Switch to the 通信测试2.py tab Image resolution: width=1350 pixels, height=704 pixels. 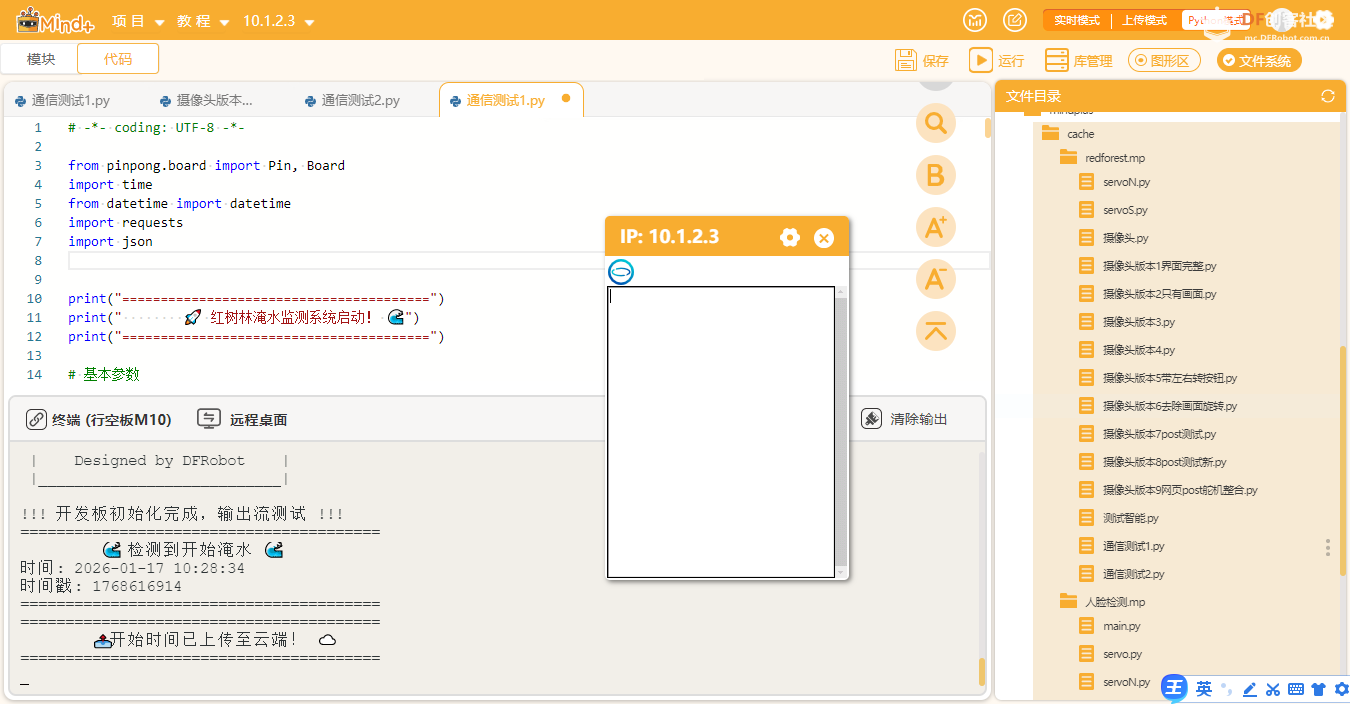point(359,101)
